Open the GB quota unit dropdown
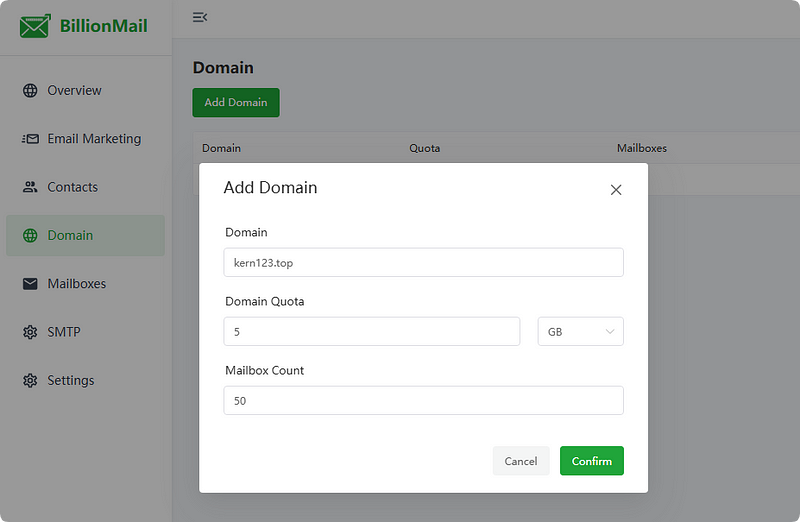Screen dimensions: 800x522 pyautogui.click(x=581, y=332)
